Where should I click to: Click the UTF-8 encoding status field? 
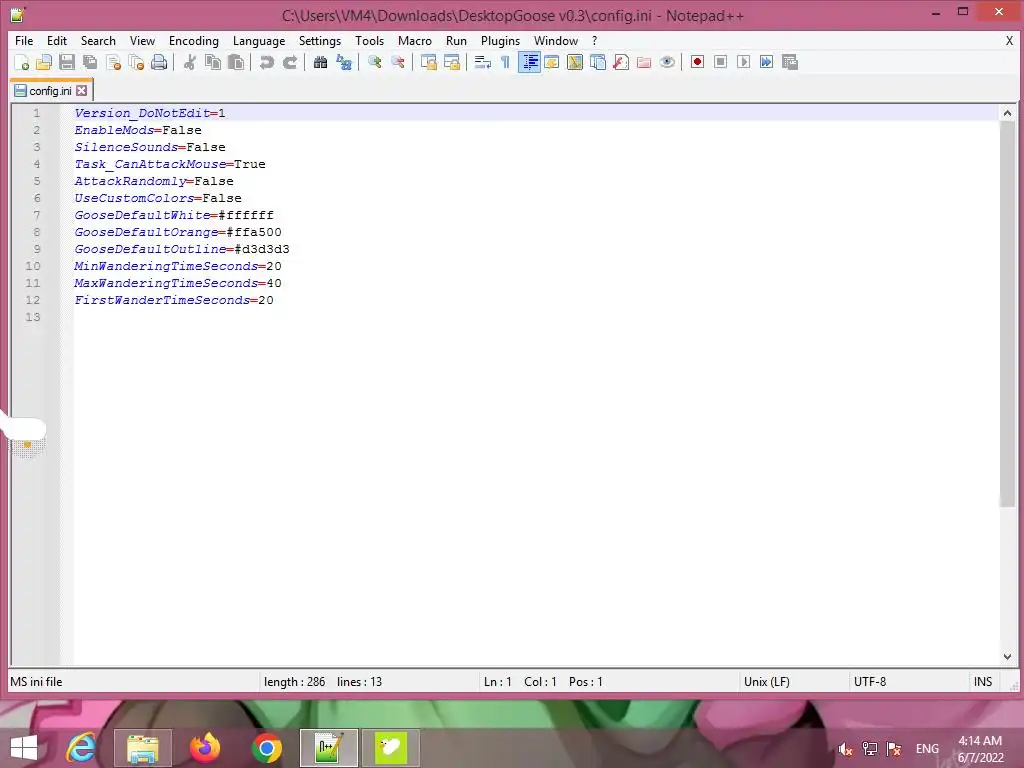(x=870, y=682)
